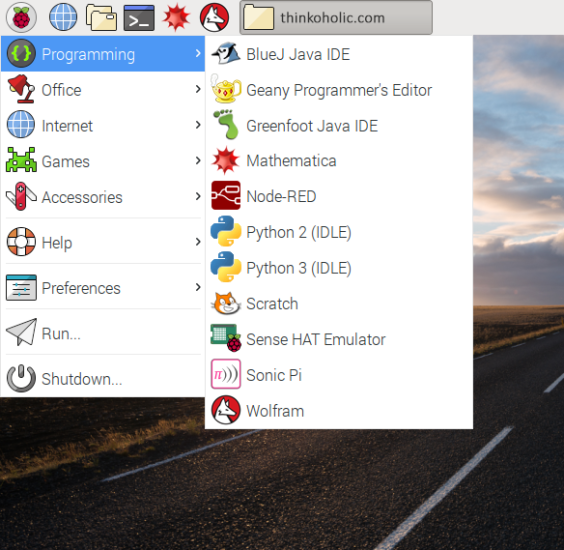Open the Office menu category

point(103,90)
